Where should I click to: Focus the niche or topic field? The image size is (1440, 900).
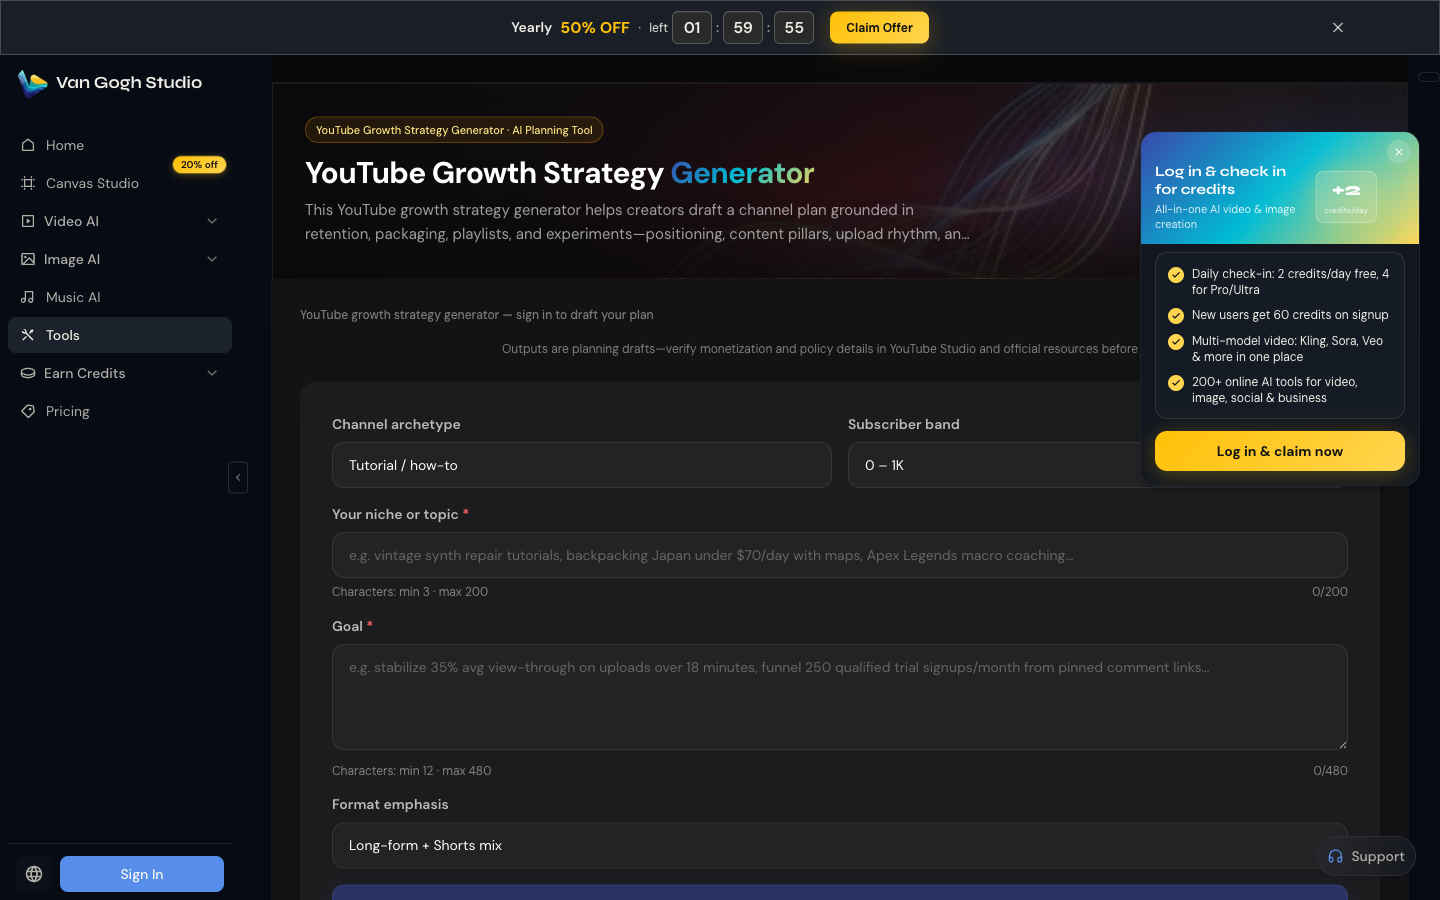(x=840, y=555)
